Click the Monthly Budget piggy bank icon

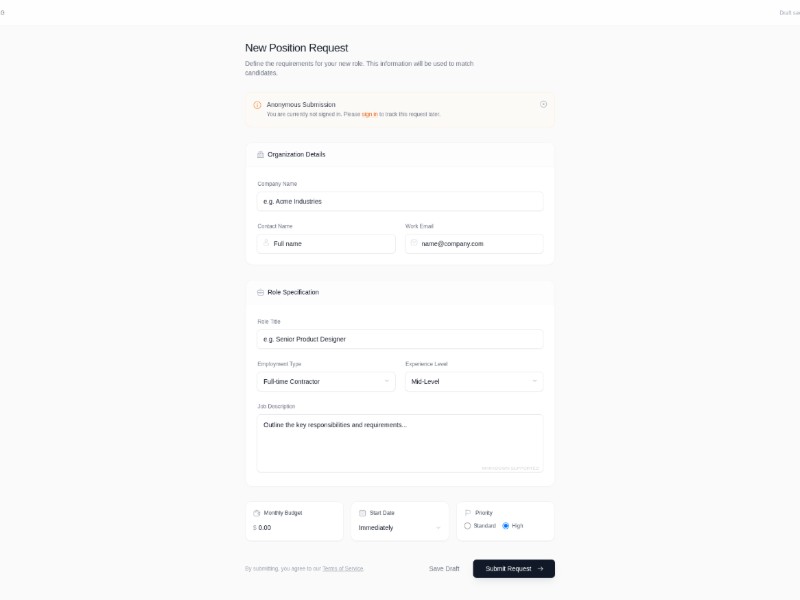[257, 513]
